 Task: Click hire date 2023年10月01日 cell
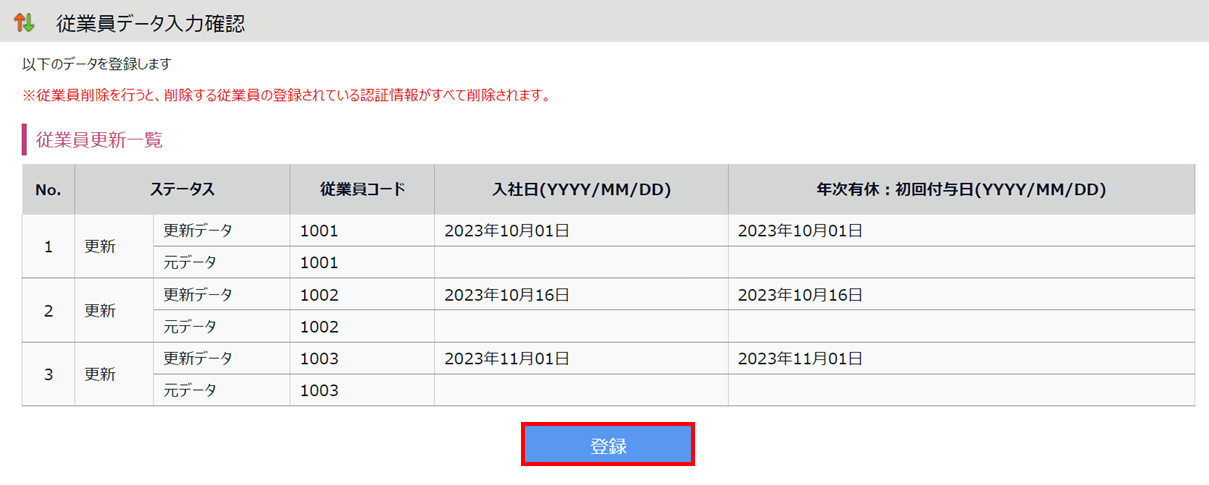[x=507, y=231]
